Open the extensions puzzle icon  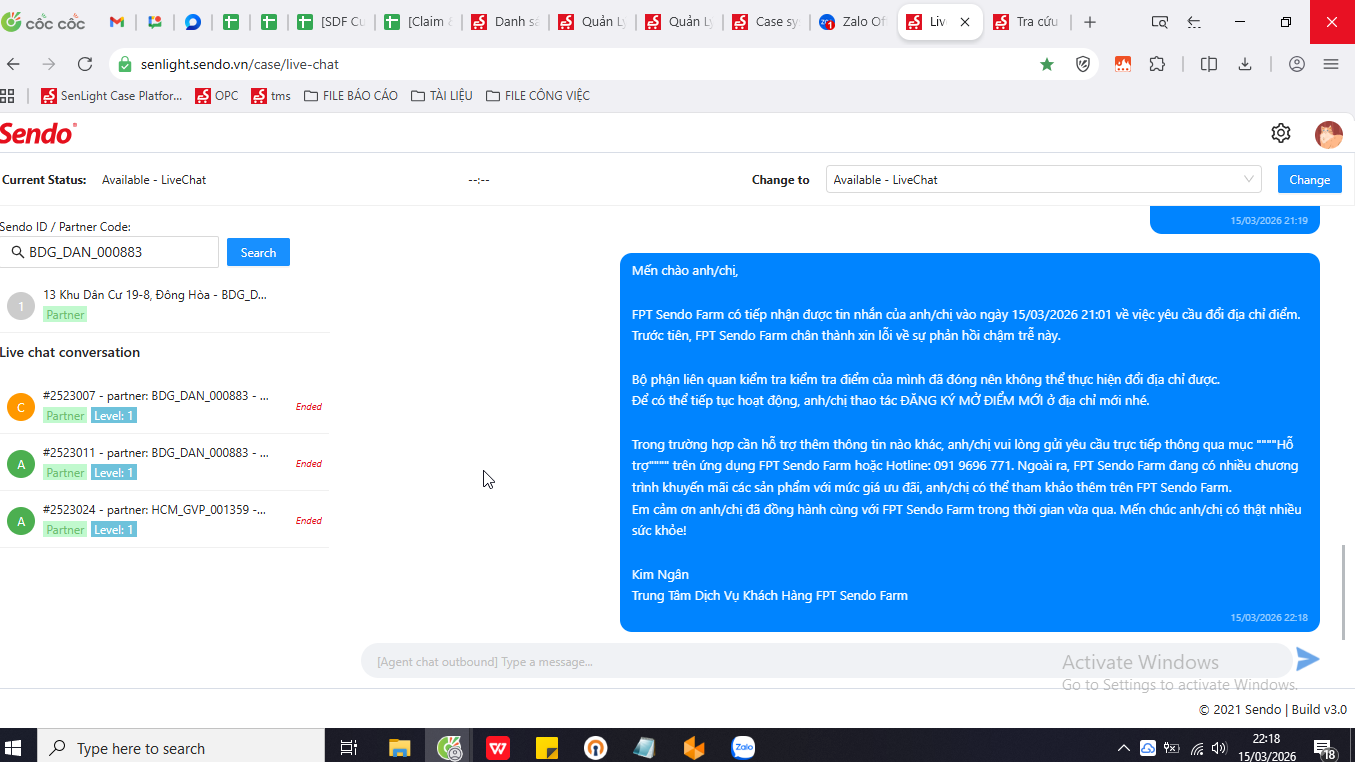pyautogui.click(x=1157, y=64)
